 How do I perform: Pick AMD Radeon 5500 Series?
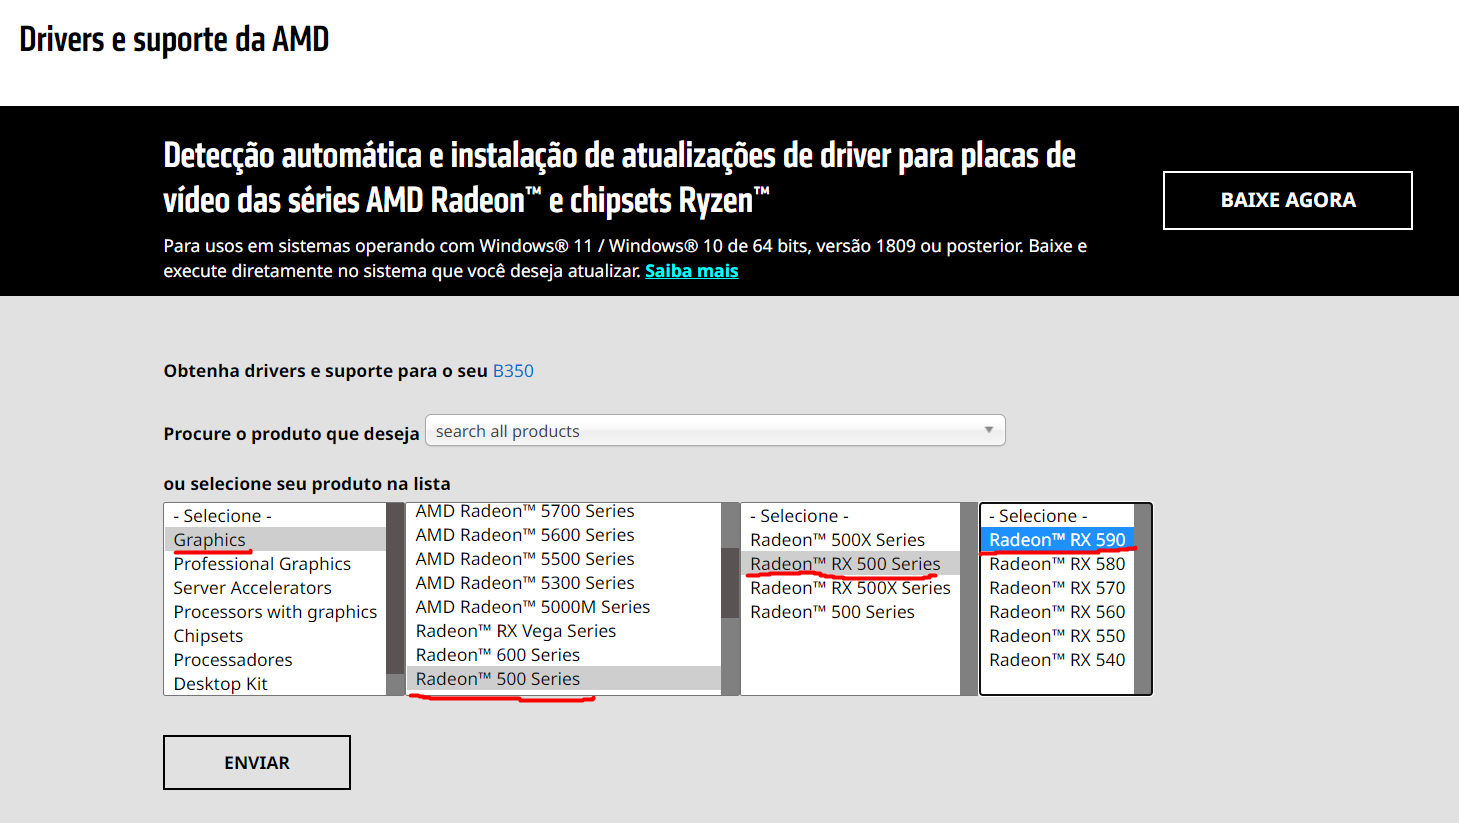[564, 559]
